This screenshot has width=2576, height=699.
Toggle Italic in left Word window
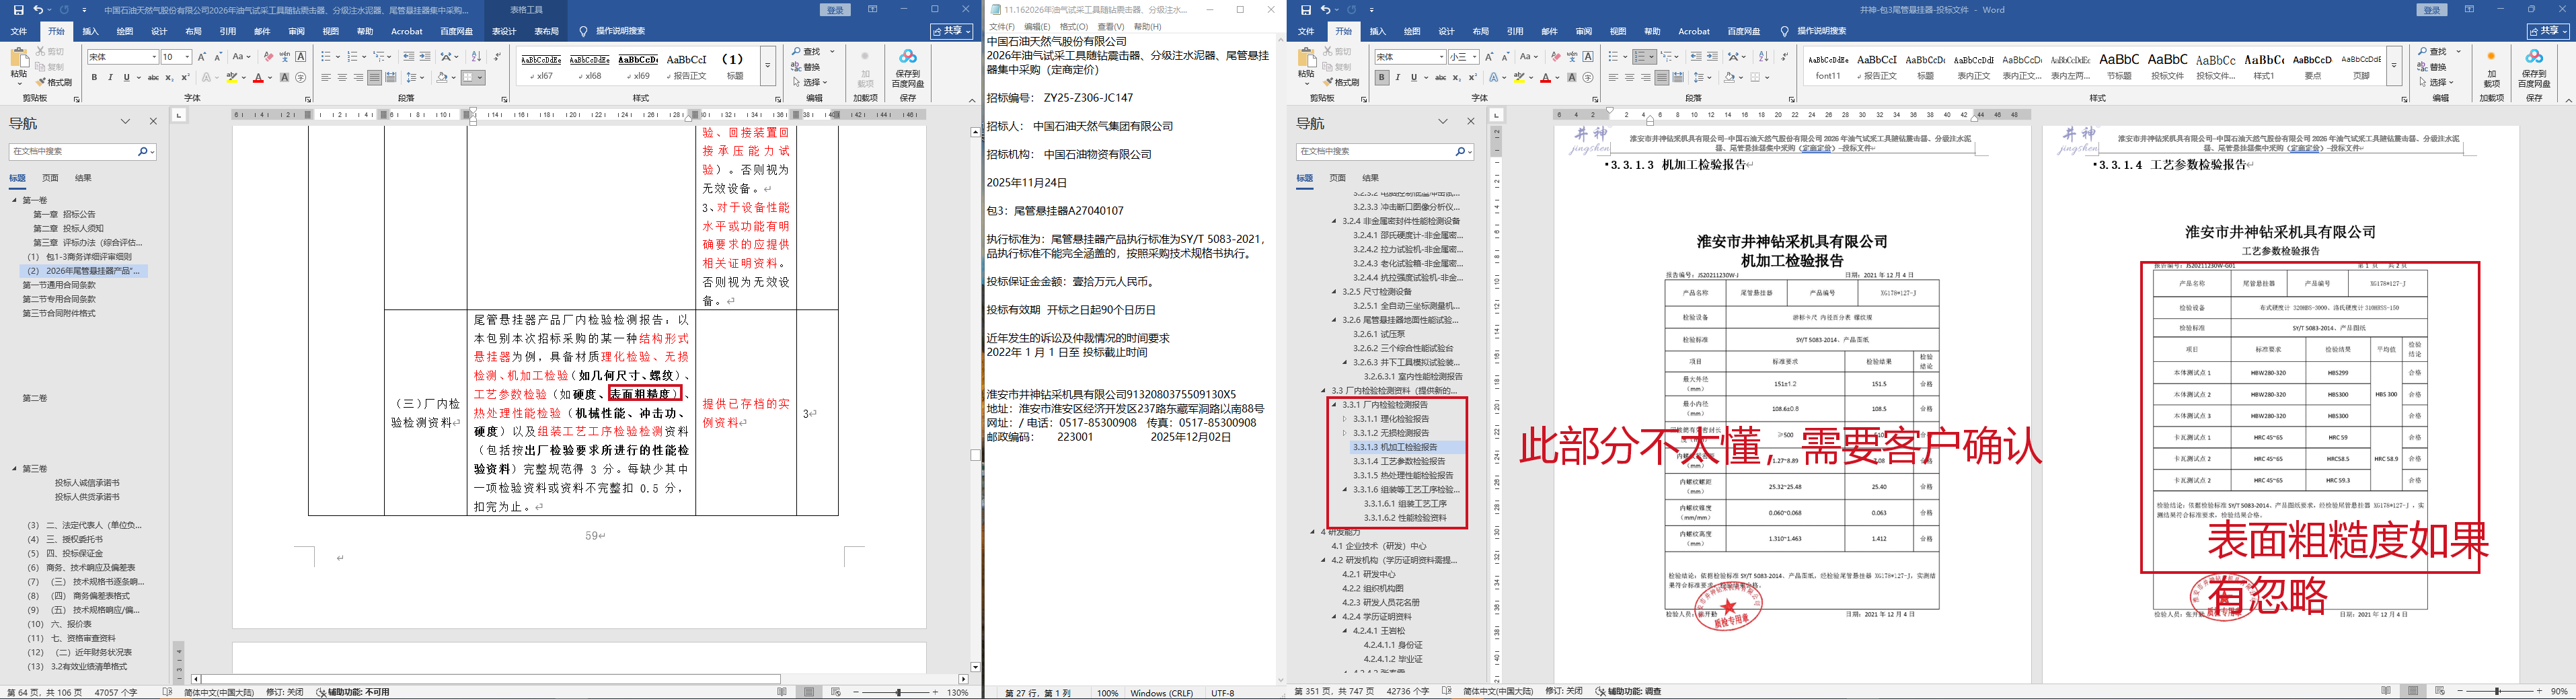point(111,77)
